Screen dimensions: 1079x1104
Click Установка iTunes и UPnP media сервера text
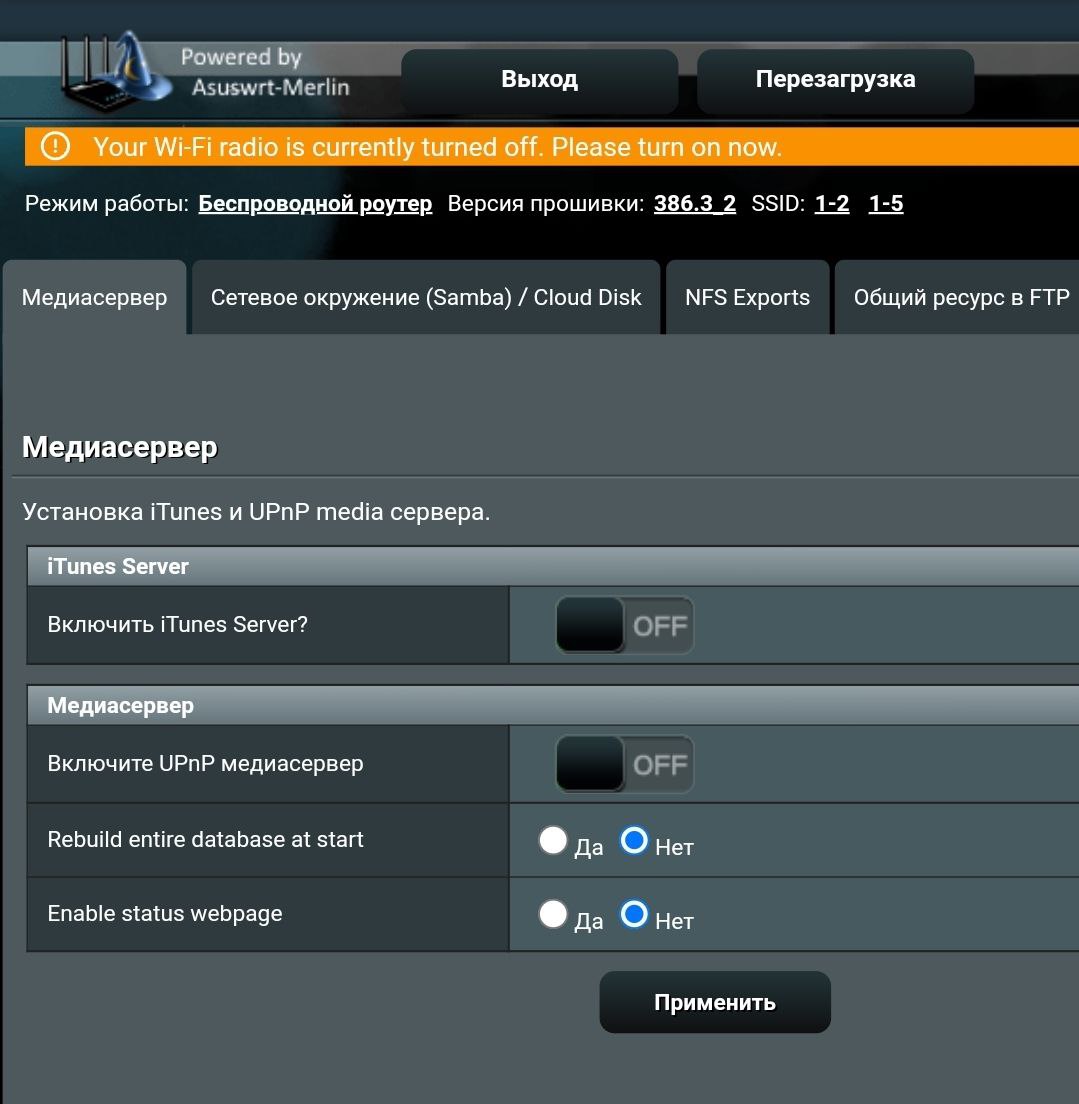[256, 511]
